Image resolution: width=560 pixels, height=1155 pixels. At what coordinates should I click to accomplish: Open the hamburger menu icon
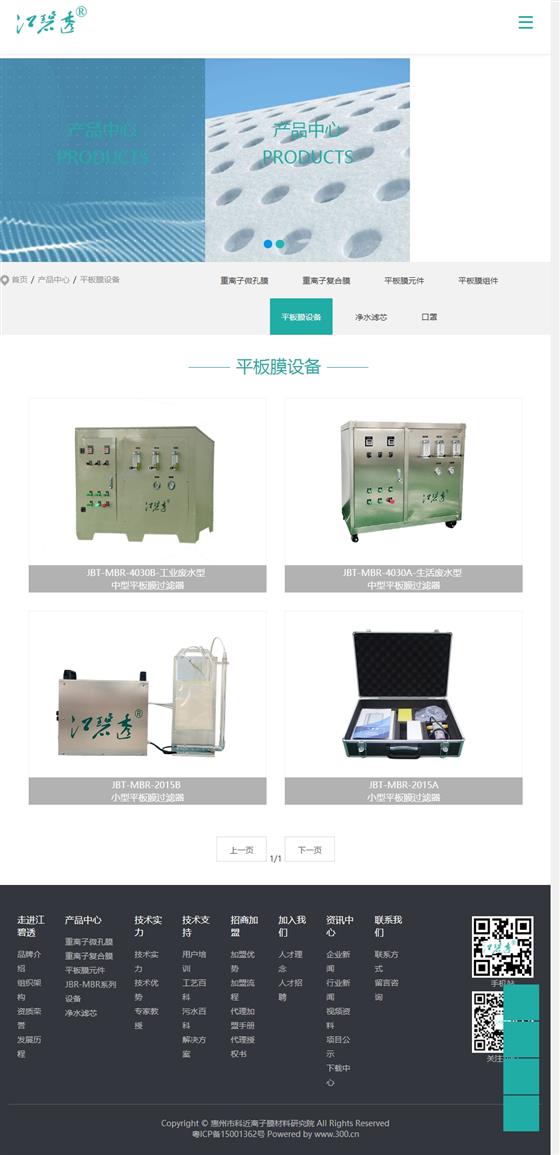(525, 23)
